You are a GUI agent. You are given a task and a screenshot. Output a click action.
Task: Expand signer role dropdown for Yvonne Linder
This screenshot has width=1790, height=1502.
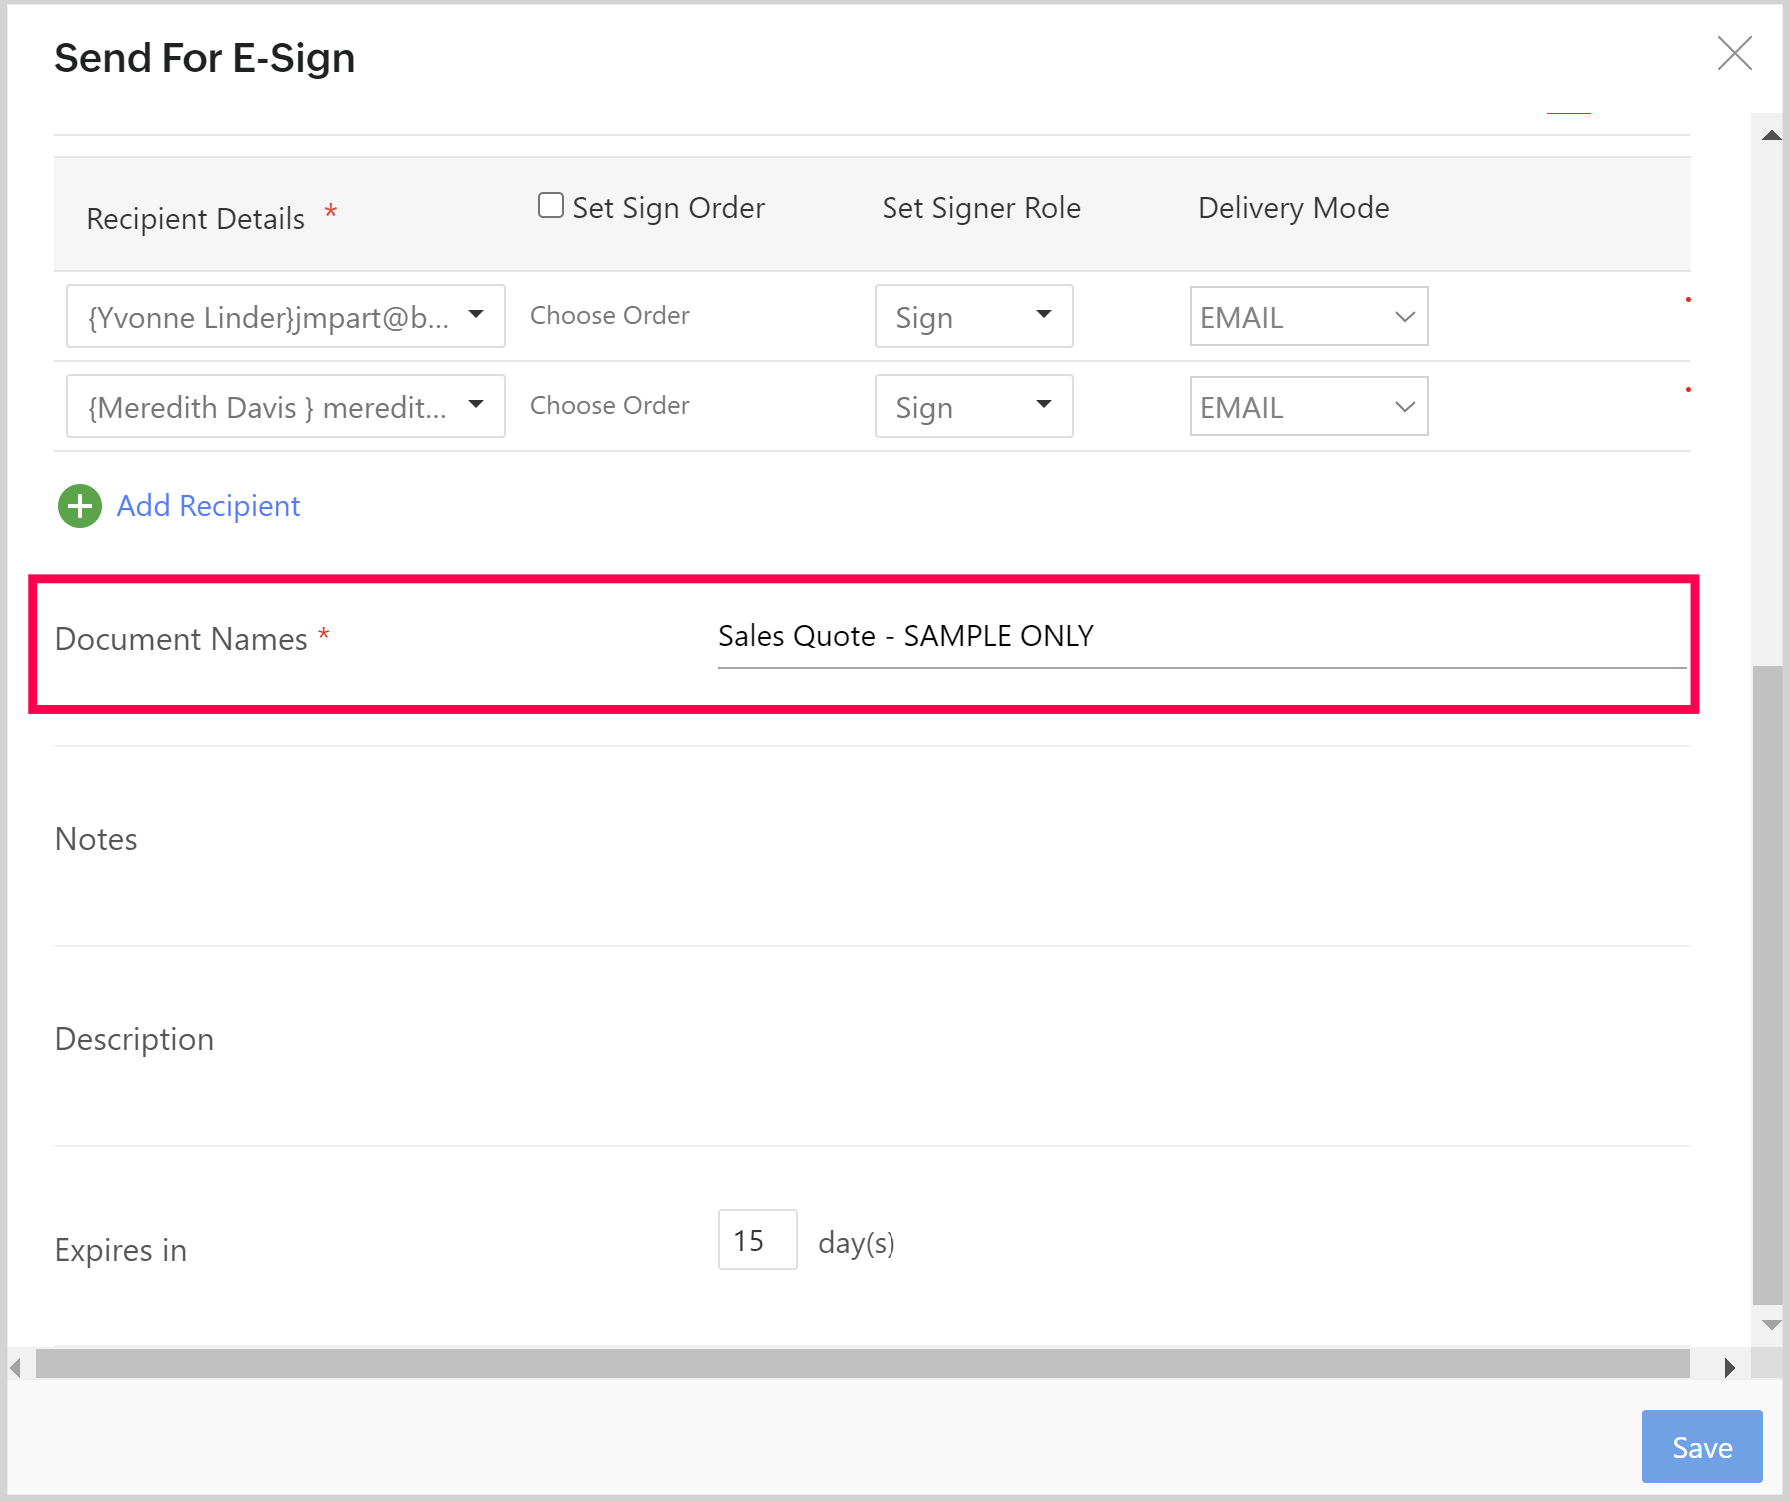click(973, 317)
